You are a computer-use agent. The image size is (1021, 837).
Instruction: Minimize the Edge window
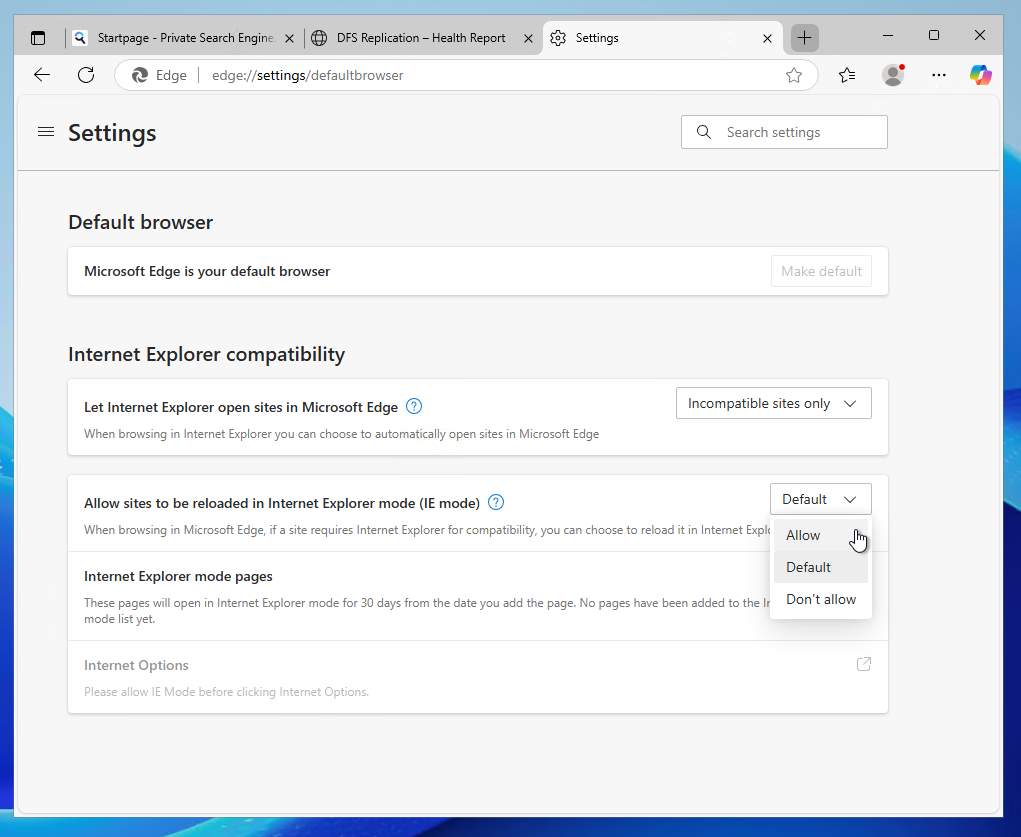(888, 35)
